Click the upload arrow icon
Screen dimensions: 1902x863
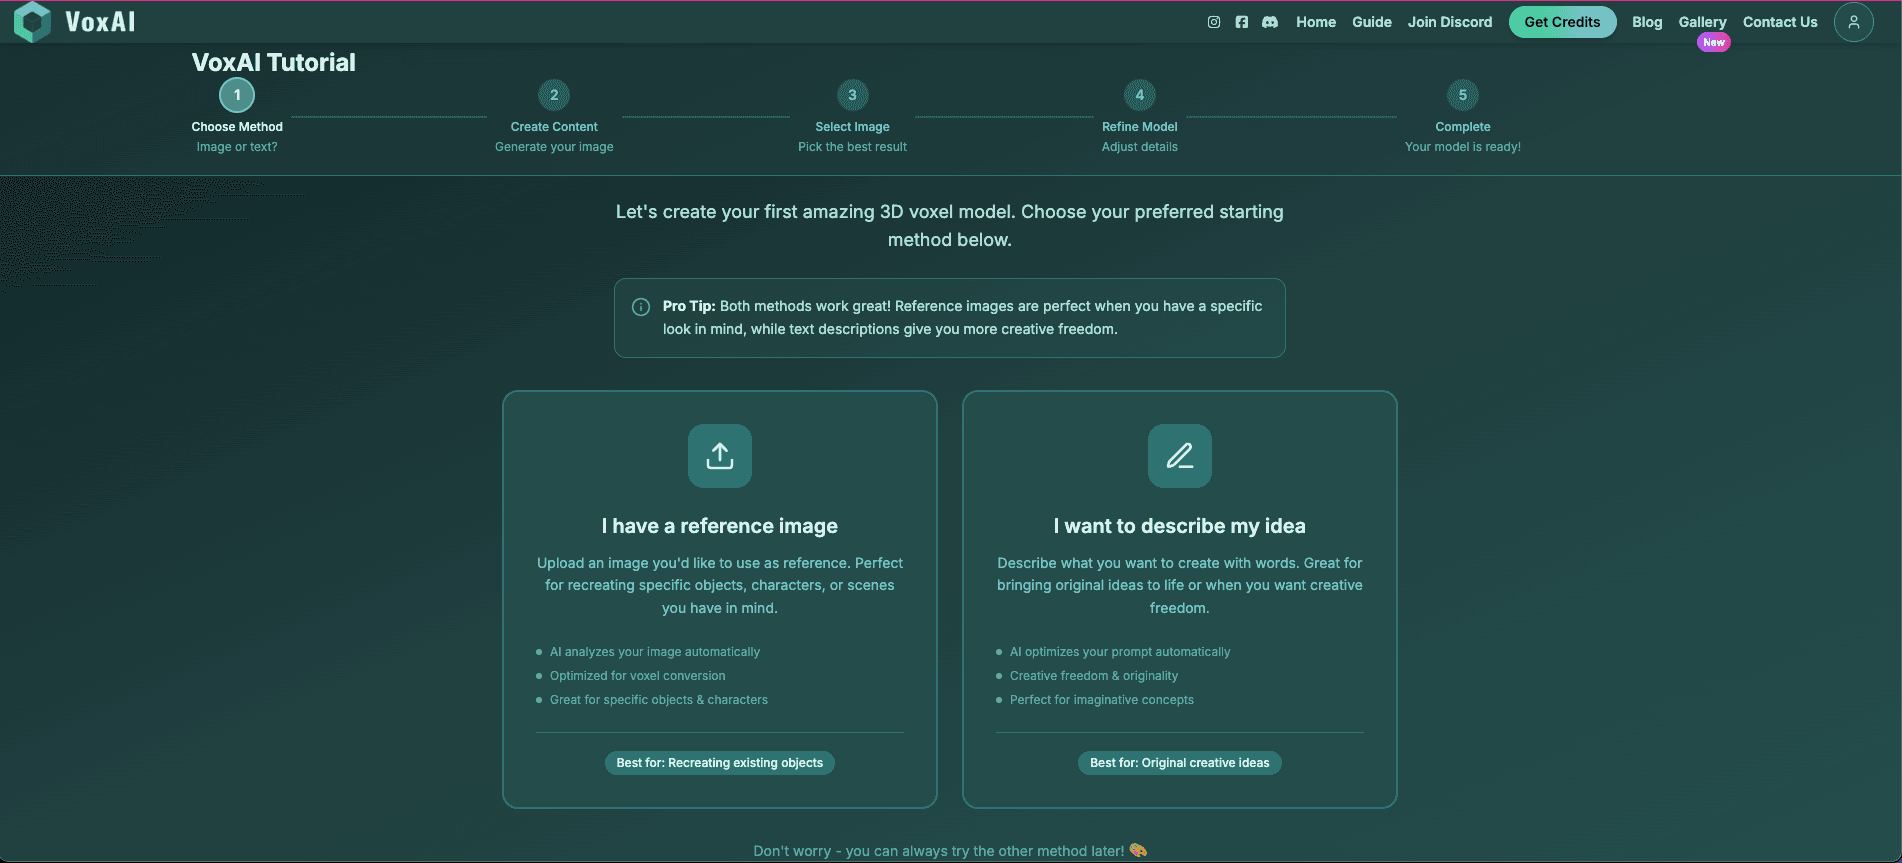click(719, 456)
